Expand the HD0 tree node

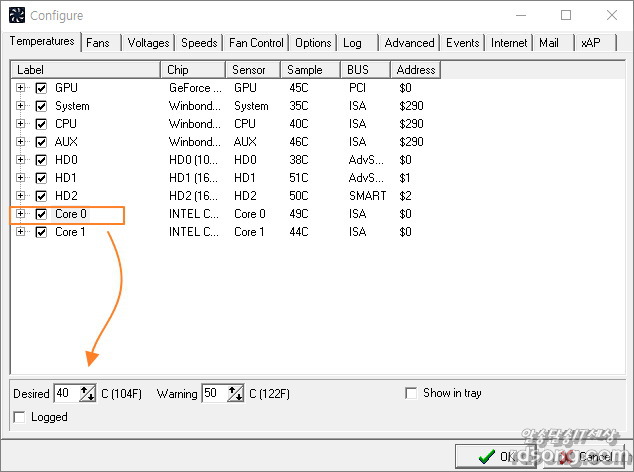pyautogui.click(x=21, y=160)
